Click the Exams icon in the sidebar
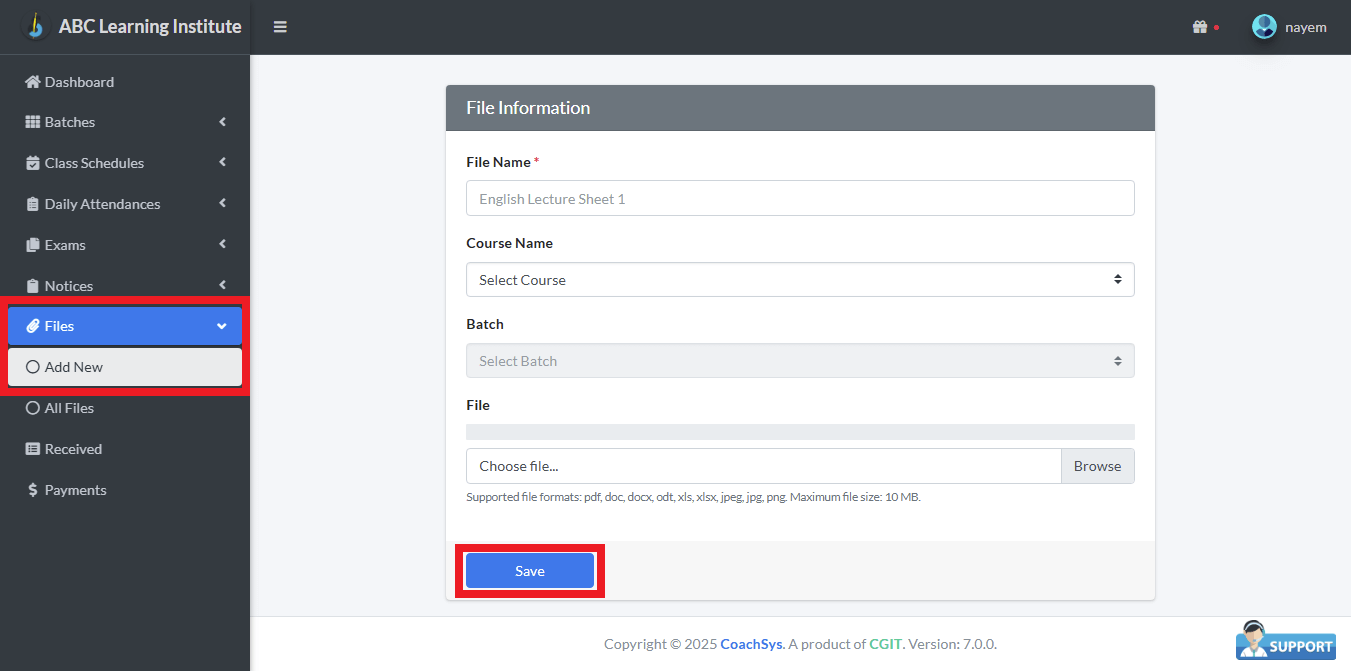1351x671 pixels. click(x=34, y=244)
